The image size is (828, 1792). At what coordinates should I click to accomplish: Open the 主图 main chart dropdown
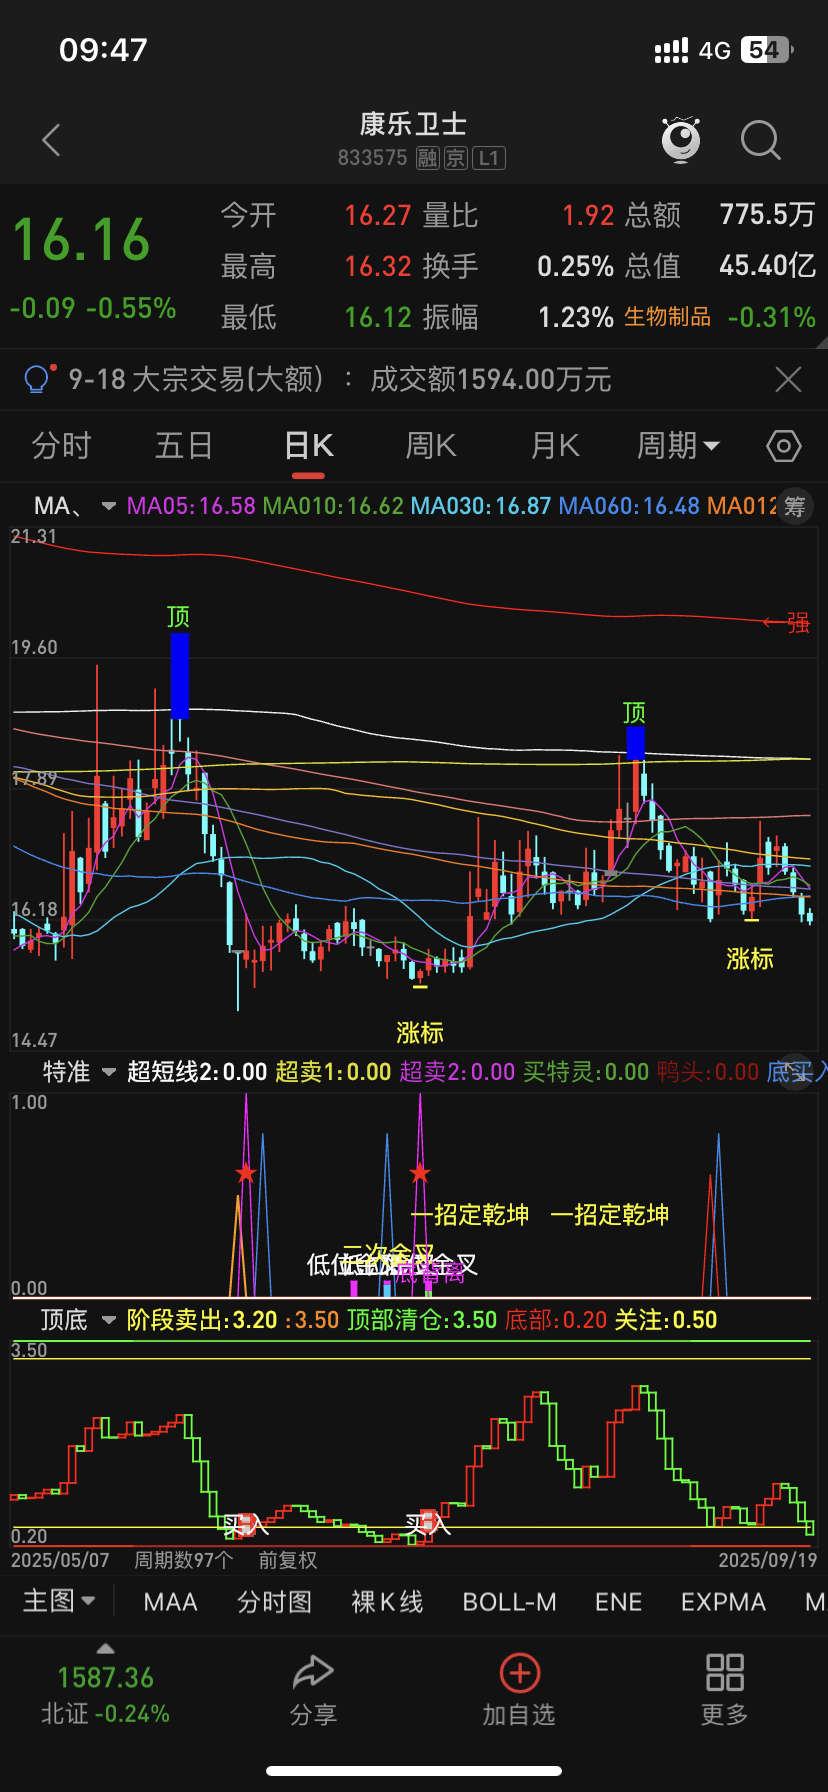pos(59,1602)
